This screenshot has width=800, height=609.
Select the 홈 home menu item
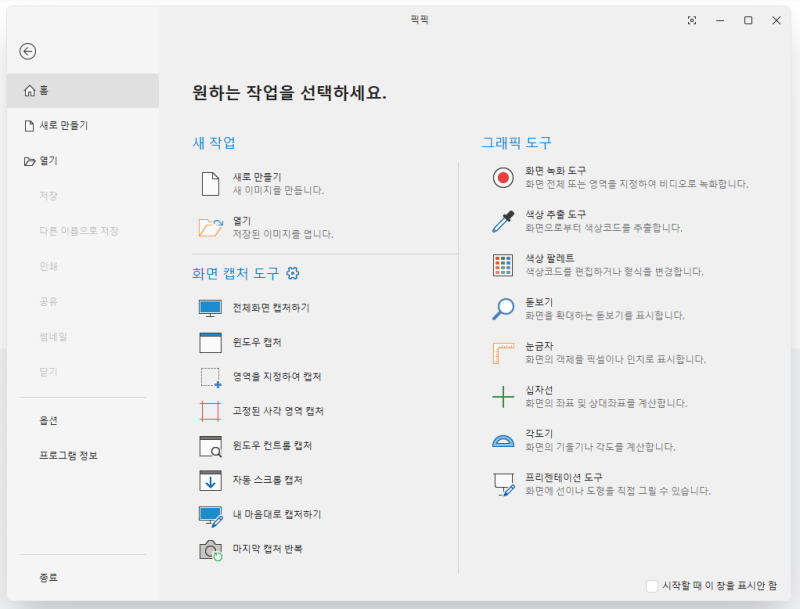(83, 91)
